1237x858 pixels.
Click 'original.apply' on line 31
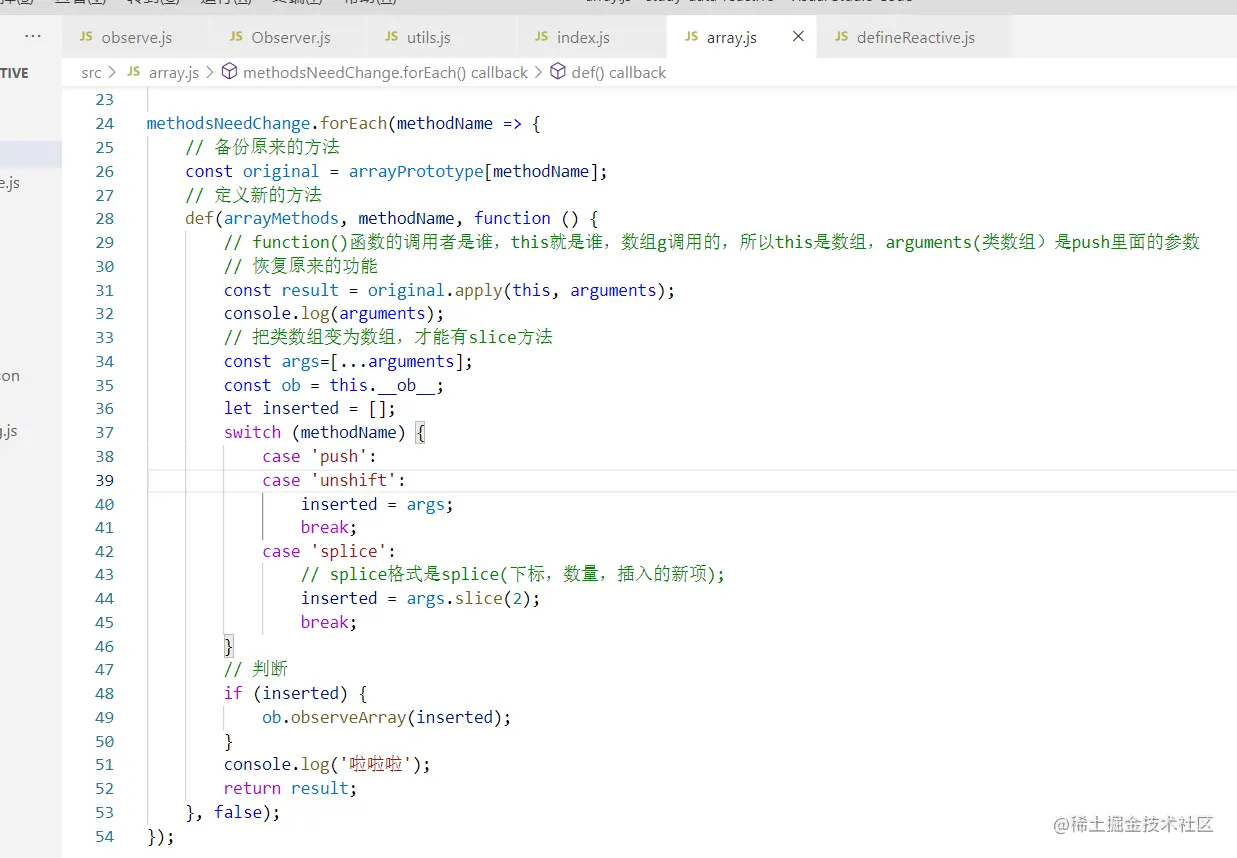pos(435,290)
